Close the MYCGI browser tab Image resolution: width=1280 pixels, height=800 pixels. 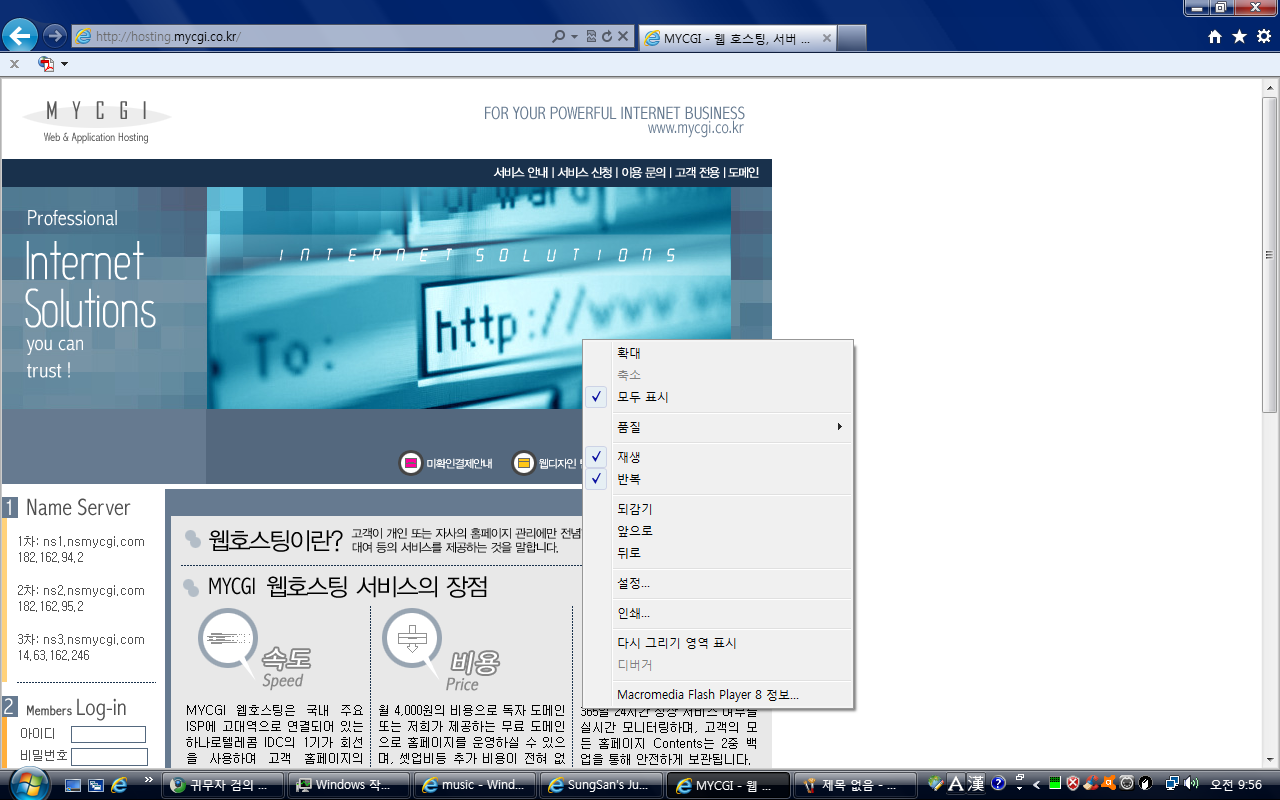826,38
